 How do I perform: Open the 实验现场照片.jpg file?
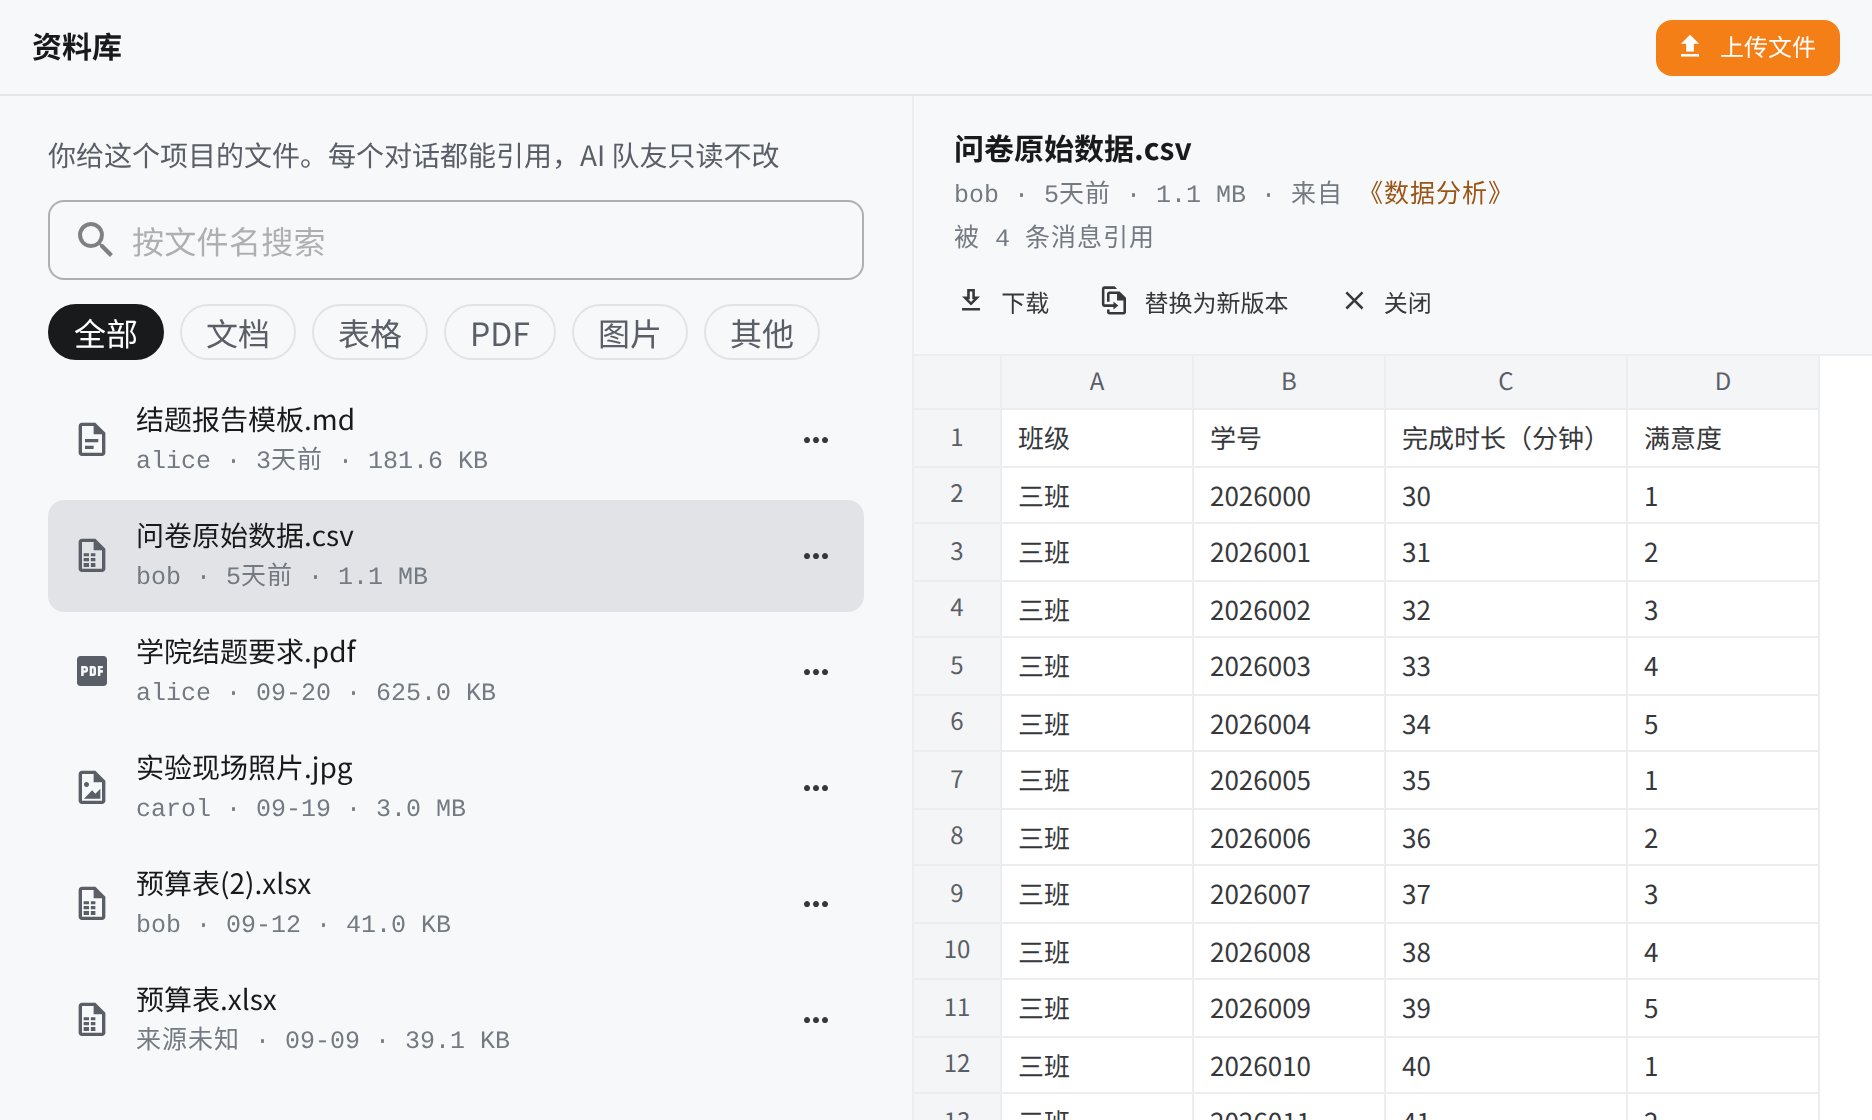tap(456, 788)
